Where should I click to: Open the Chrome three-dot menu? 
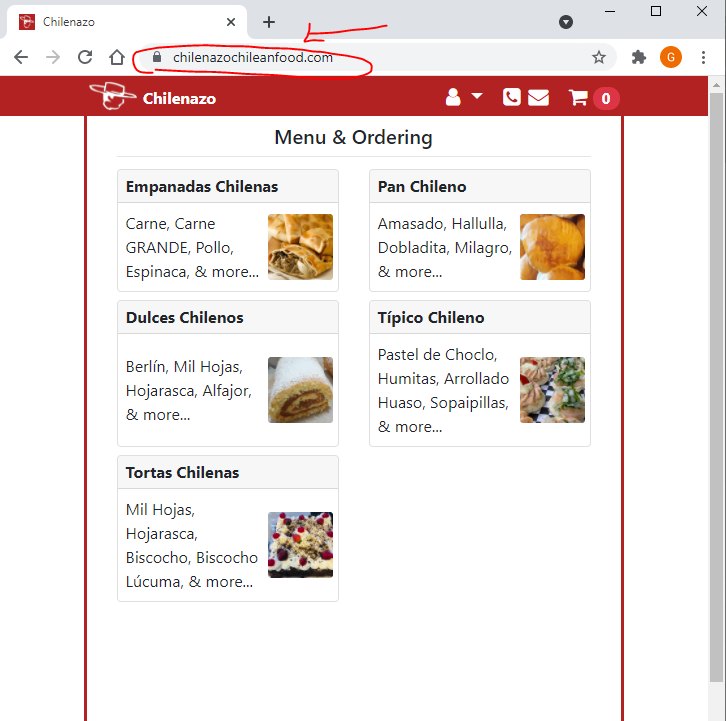tap(704, 57)
